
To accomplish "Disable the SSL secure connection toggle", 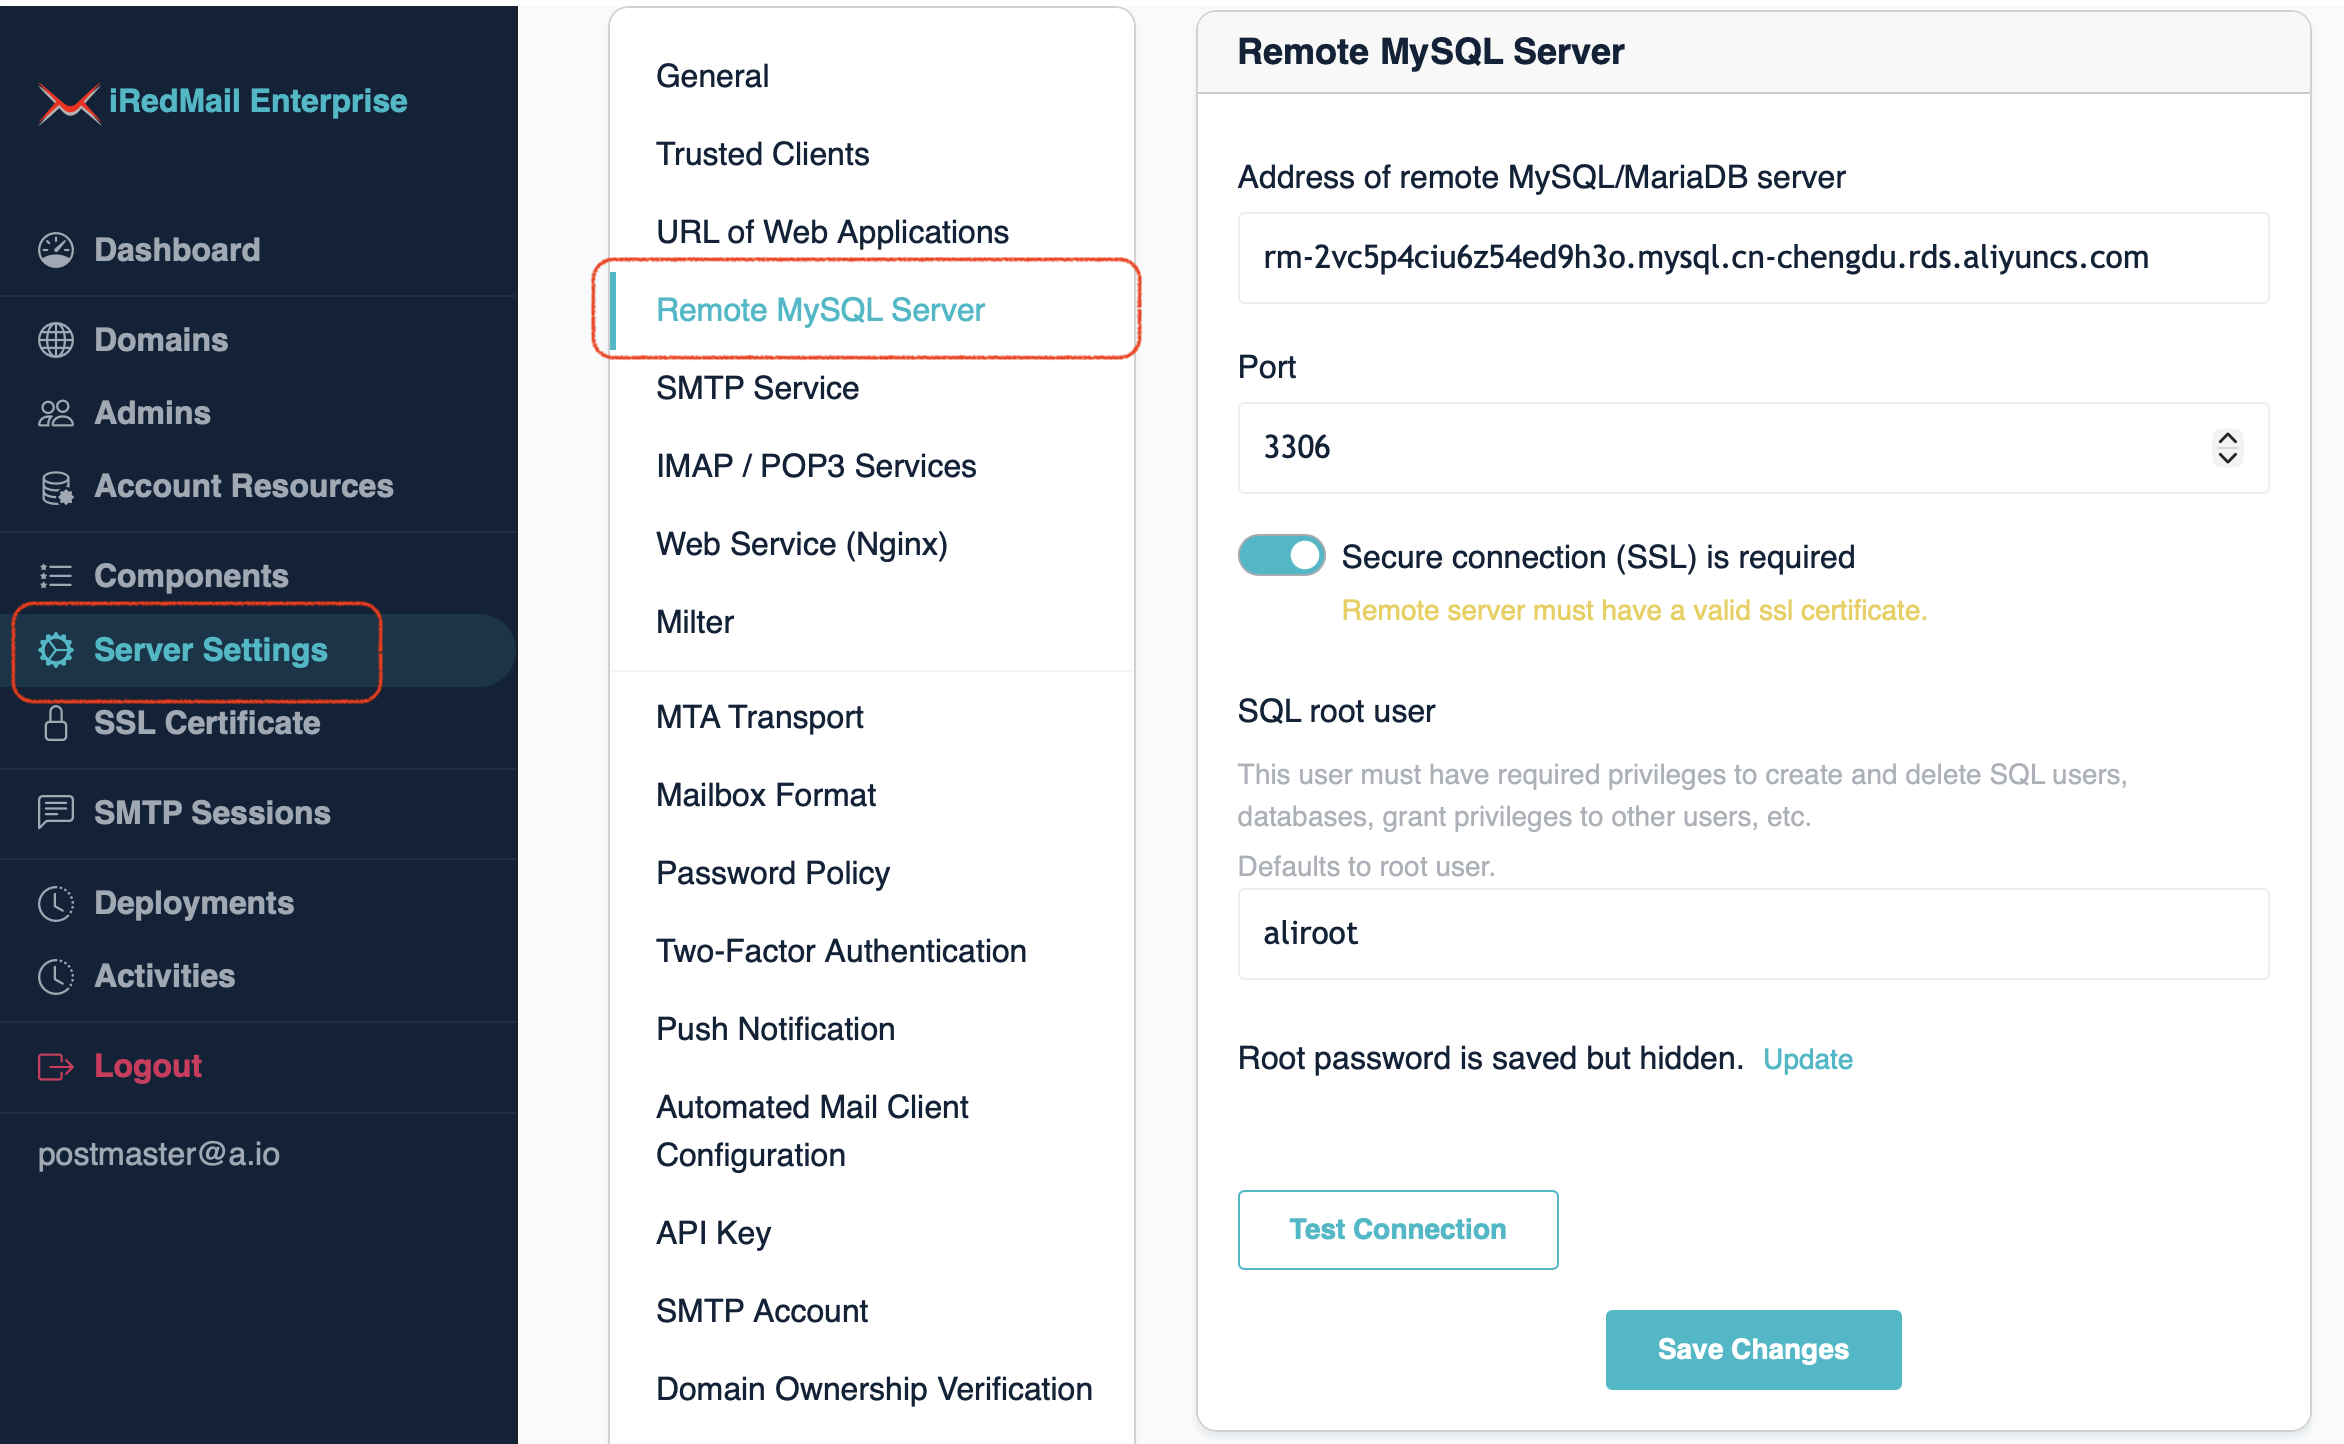I will (1281, 556).
